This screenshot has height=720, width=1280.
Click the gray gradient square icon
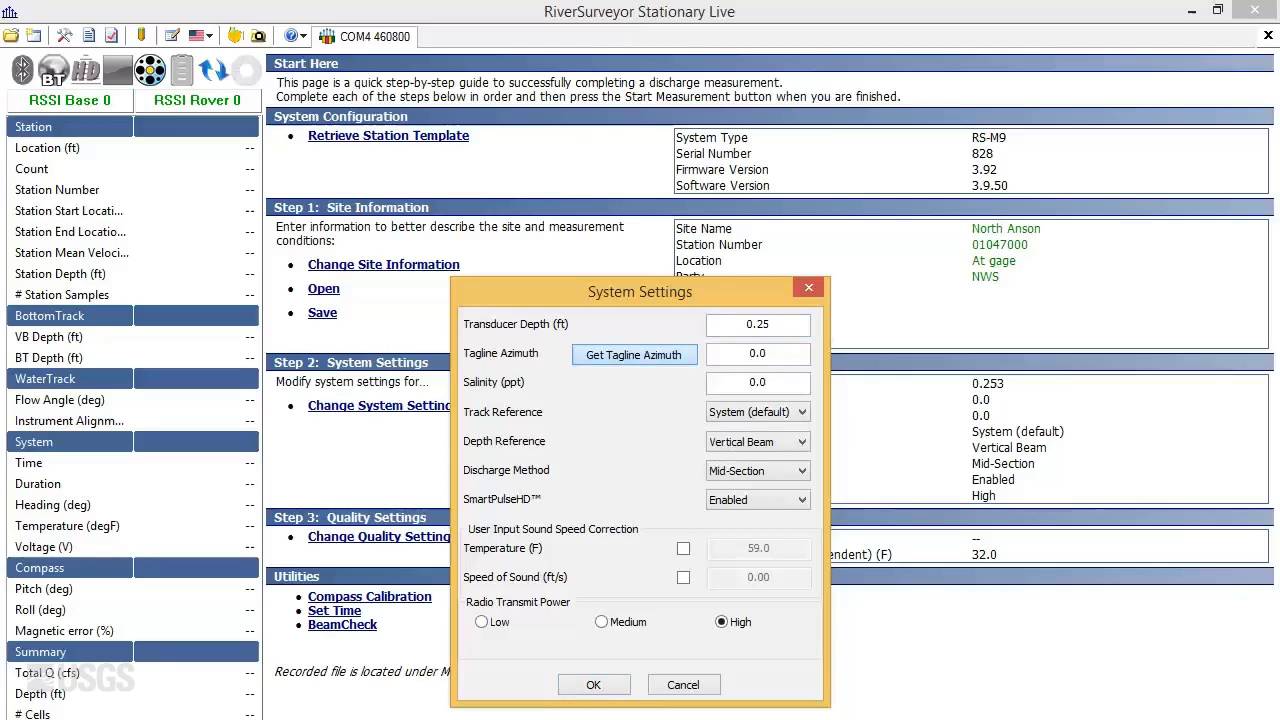[x=118, y=70]
